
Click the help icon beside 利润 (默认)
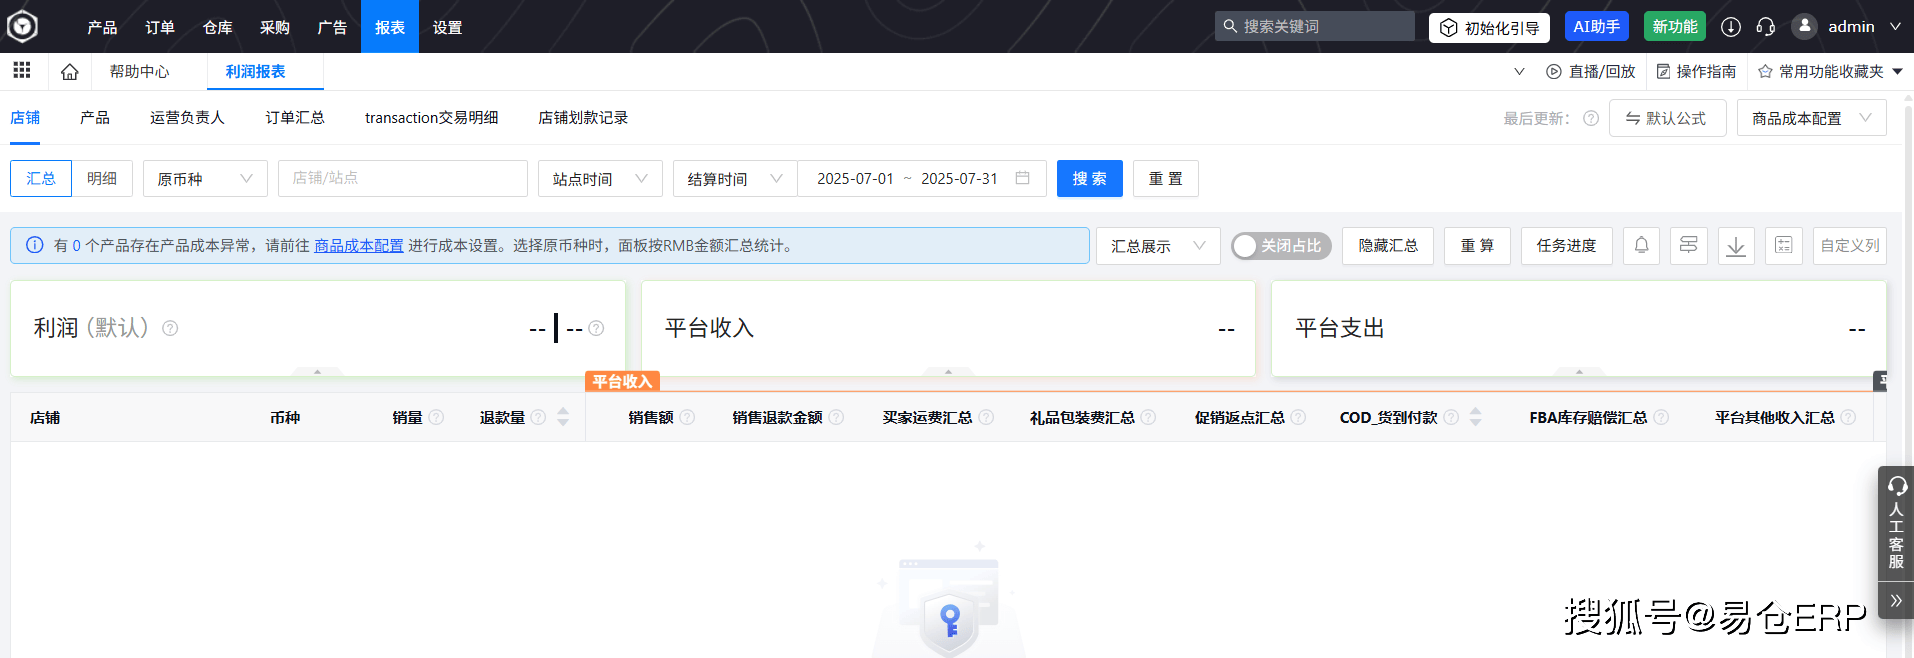tap(170, 328)
